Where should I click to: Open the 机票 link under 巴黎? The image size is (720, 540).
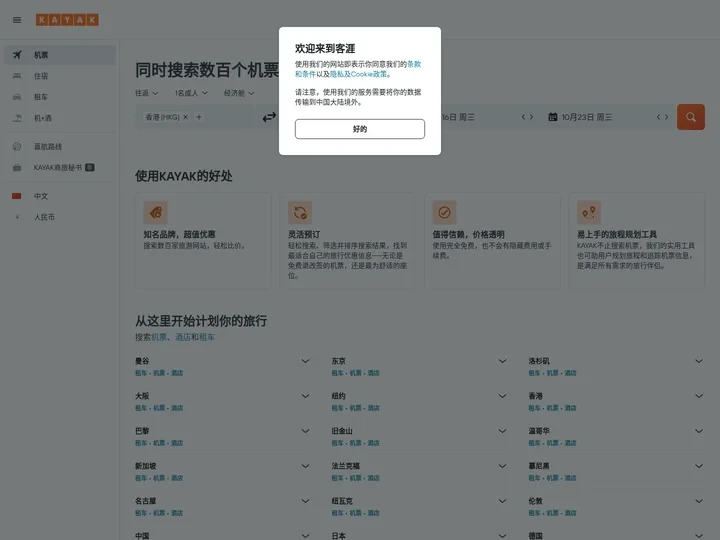click(159, 443)
